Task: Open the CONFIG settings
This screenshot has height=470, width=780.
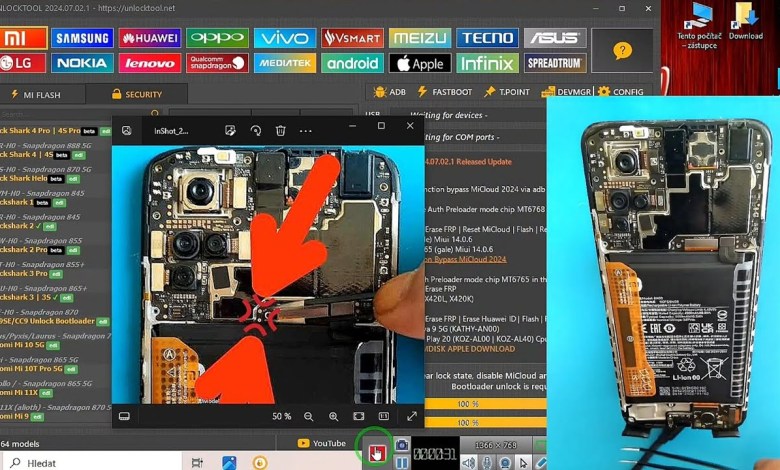Action: [621, 92]
